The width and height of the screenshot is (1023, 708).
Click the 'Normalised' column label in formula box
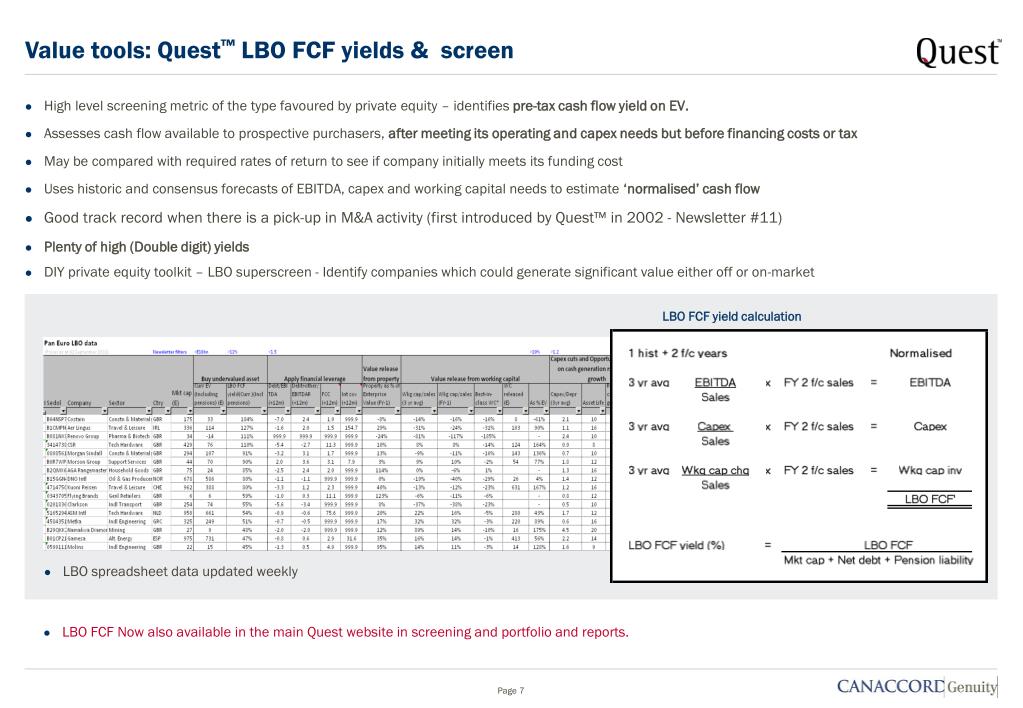[921, 353]
